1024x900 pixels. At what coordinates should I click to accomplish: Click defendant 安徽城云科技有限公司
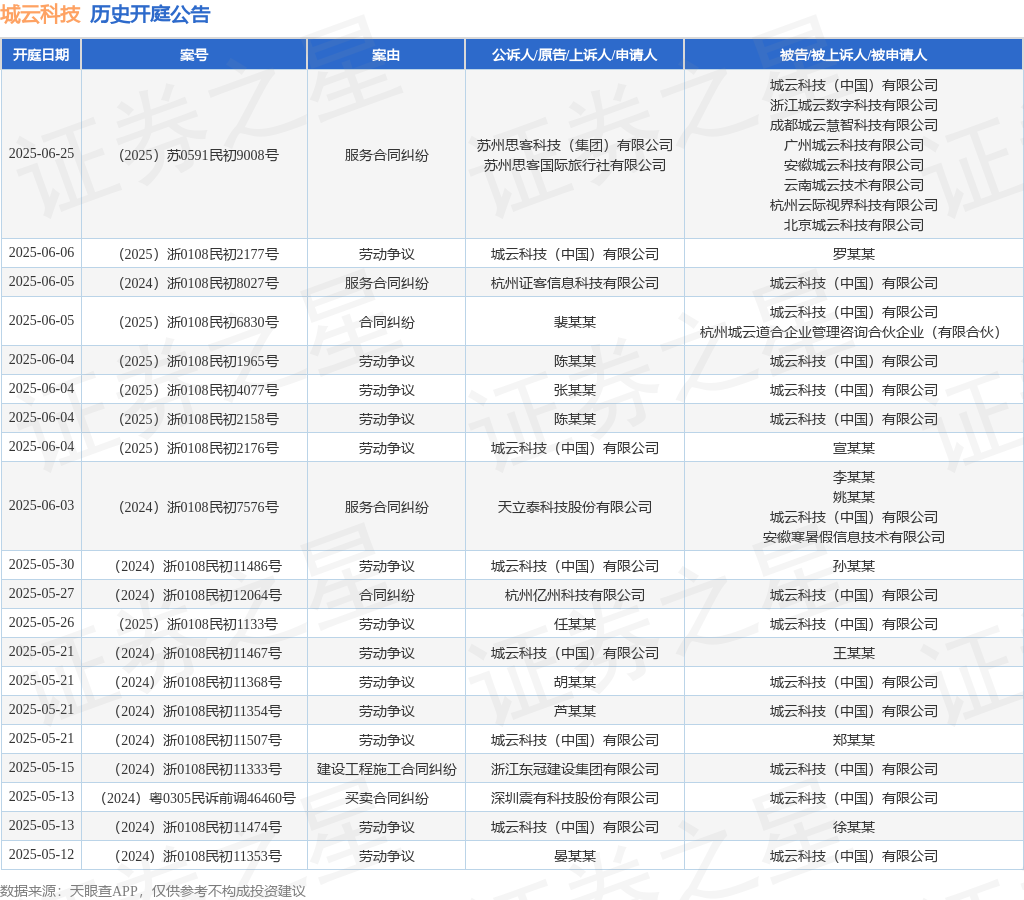point(854,165)
